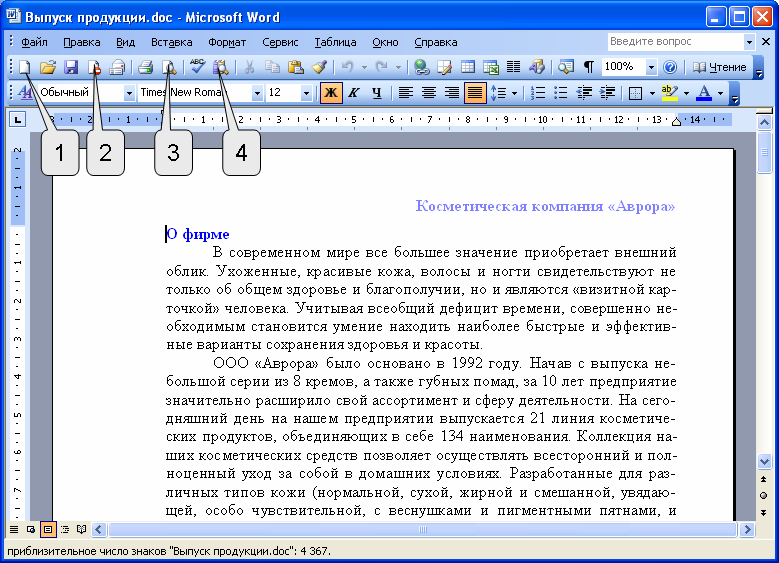Toggle italic (К) formatting
The height and width of the screenshot is (563, 779).
pyautogui.click(x=353, y=93)
